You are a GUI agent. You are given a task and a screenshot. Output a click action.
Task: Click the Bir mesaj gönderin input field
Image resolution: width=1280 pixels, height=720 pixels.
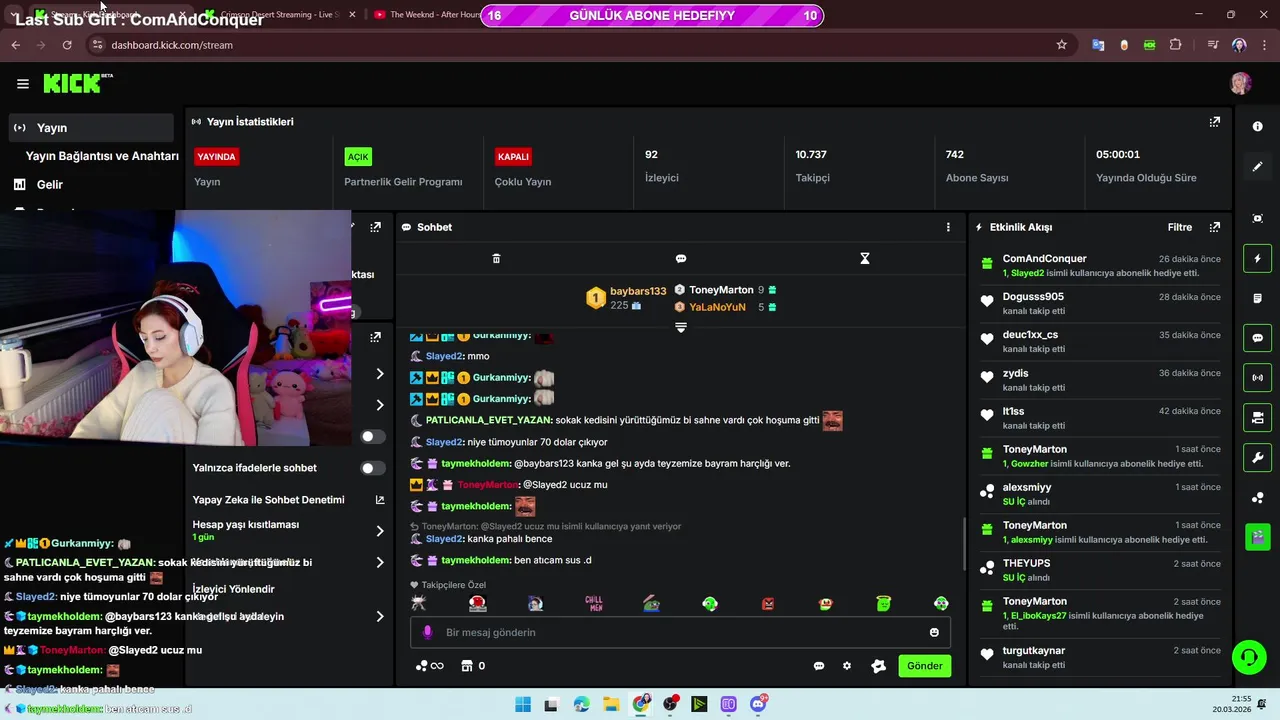click(680, 632)
